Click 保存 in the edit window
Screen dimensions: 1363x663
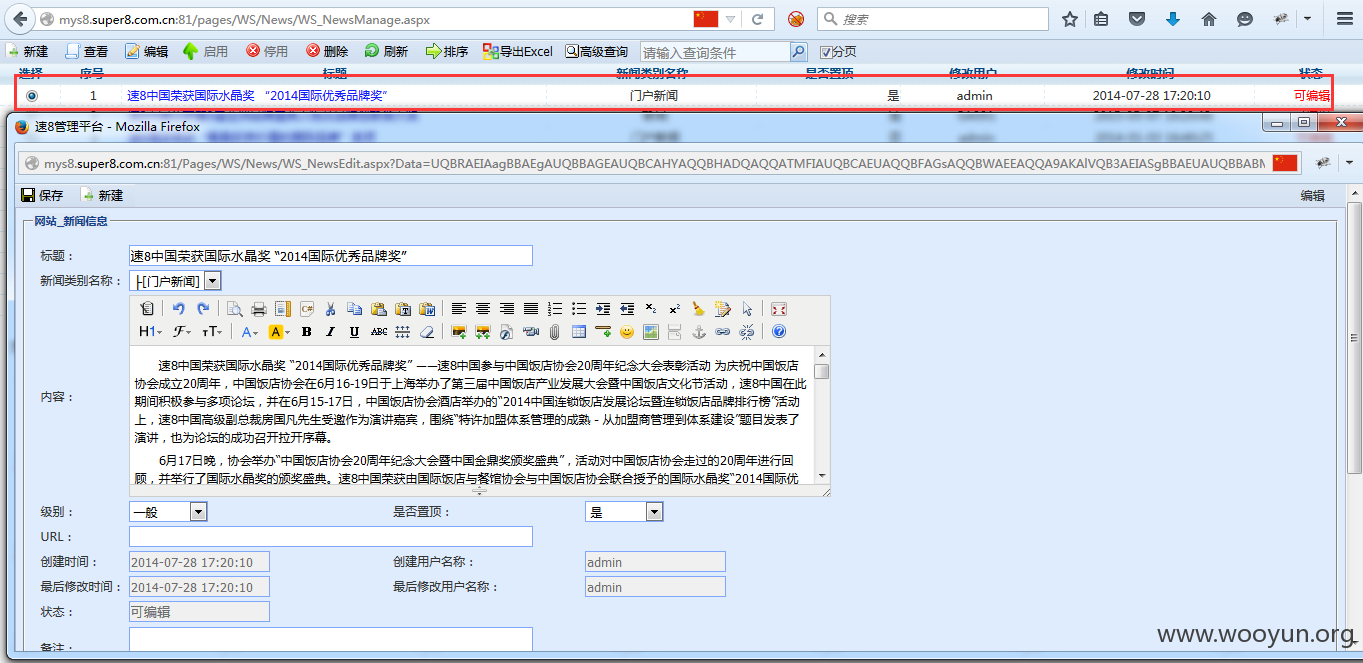(x=42, y=195)
